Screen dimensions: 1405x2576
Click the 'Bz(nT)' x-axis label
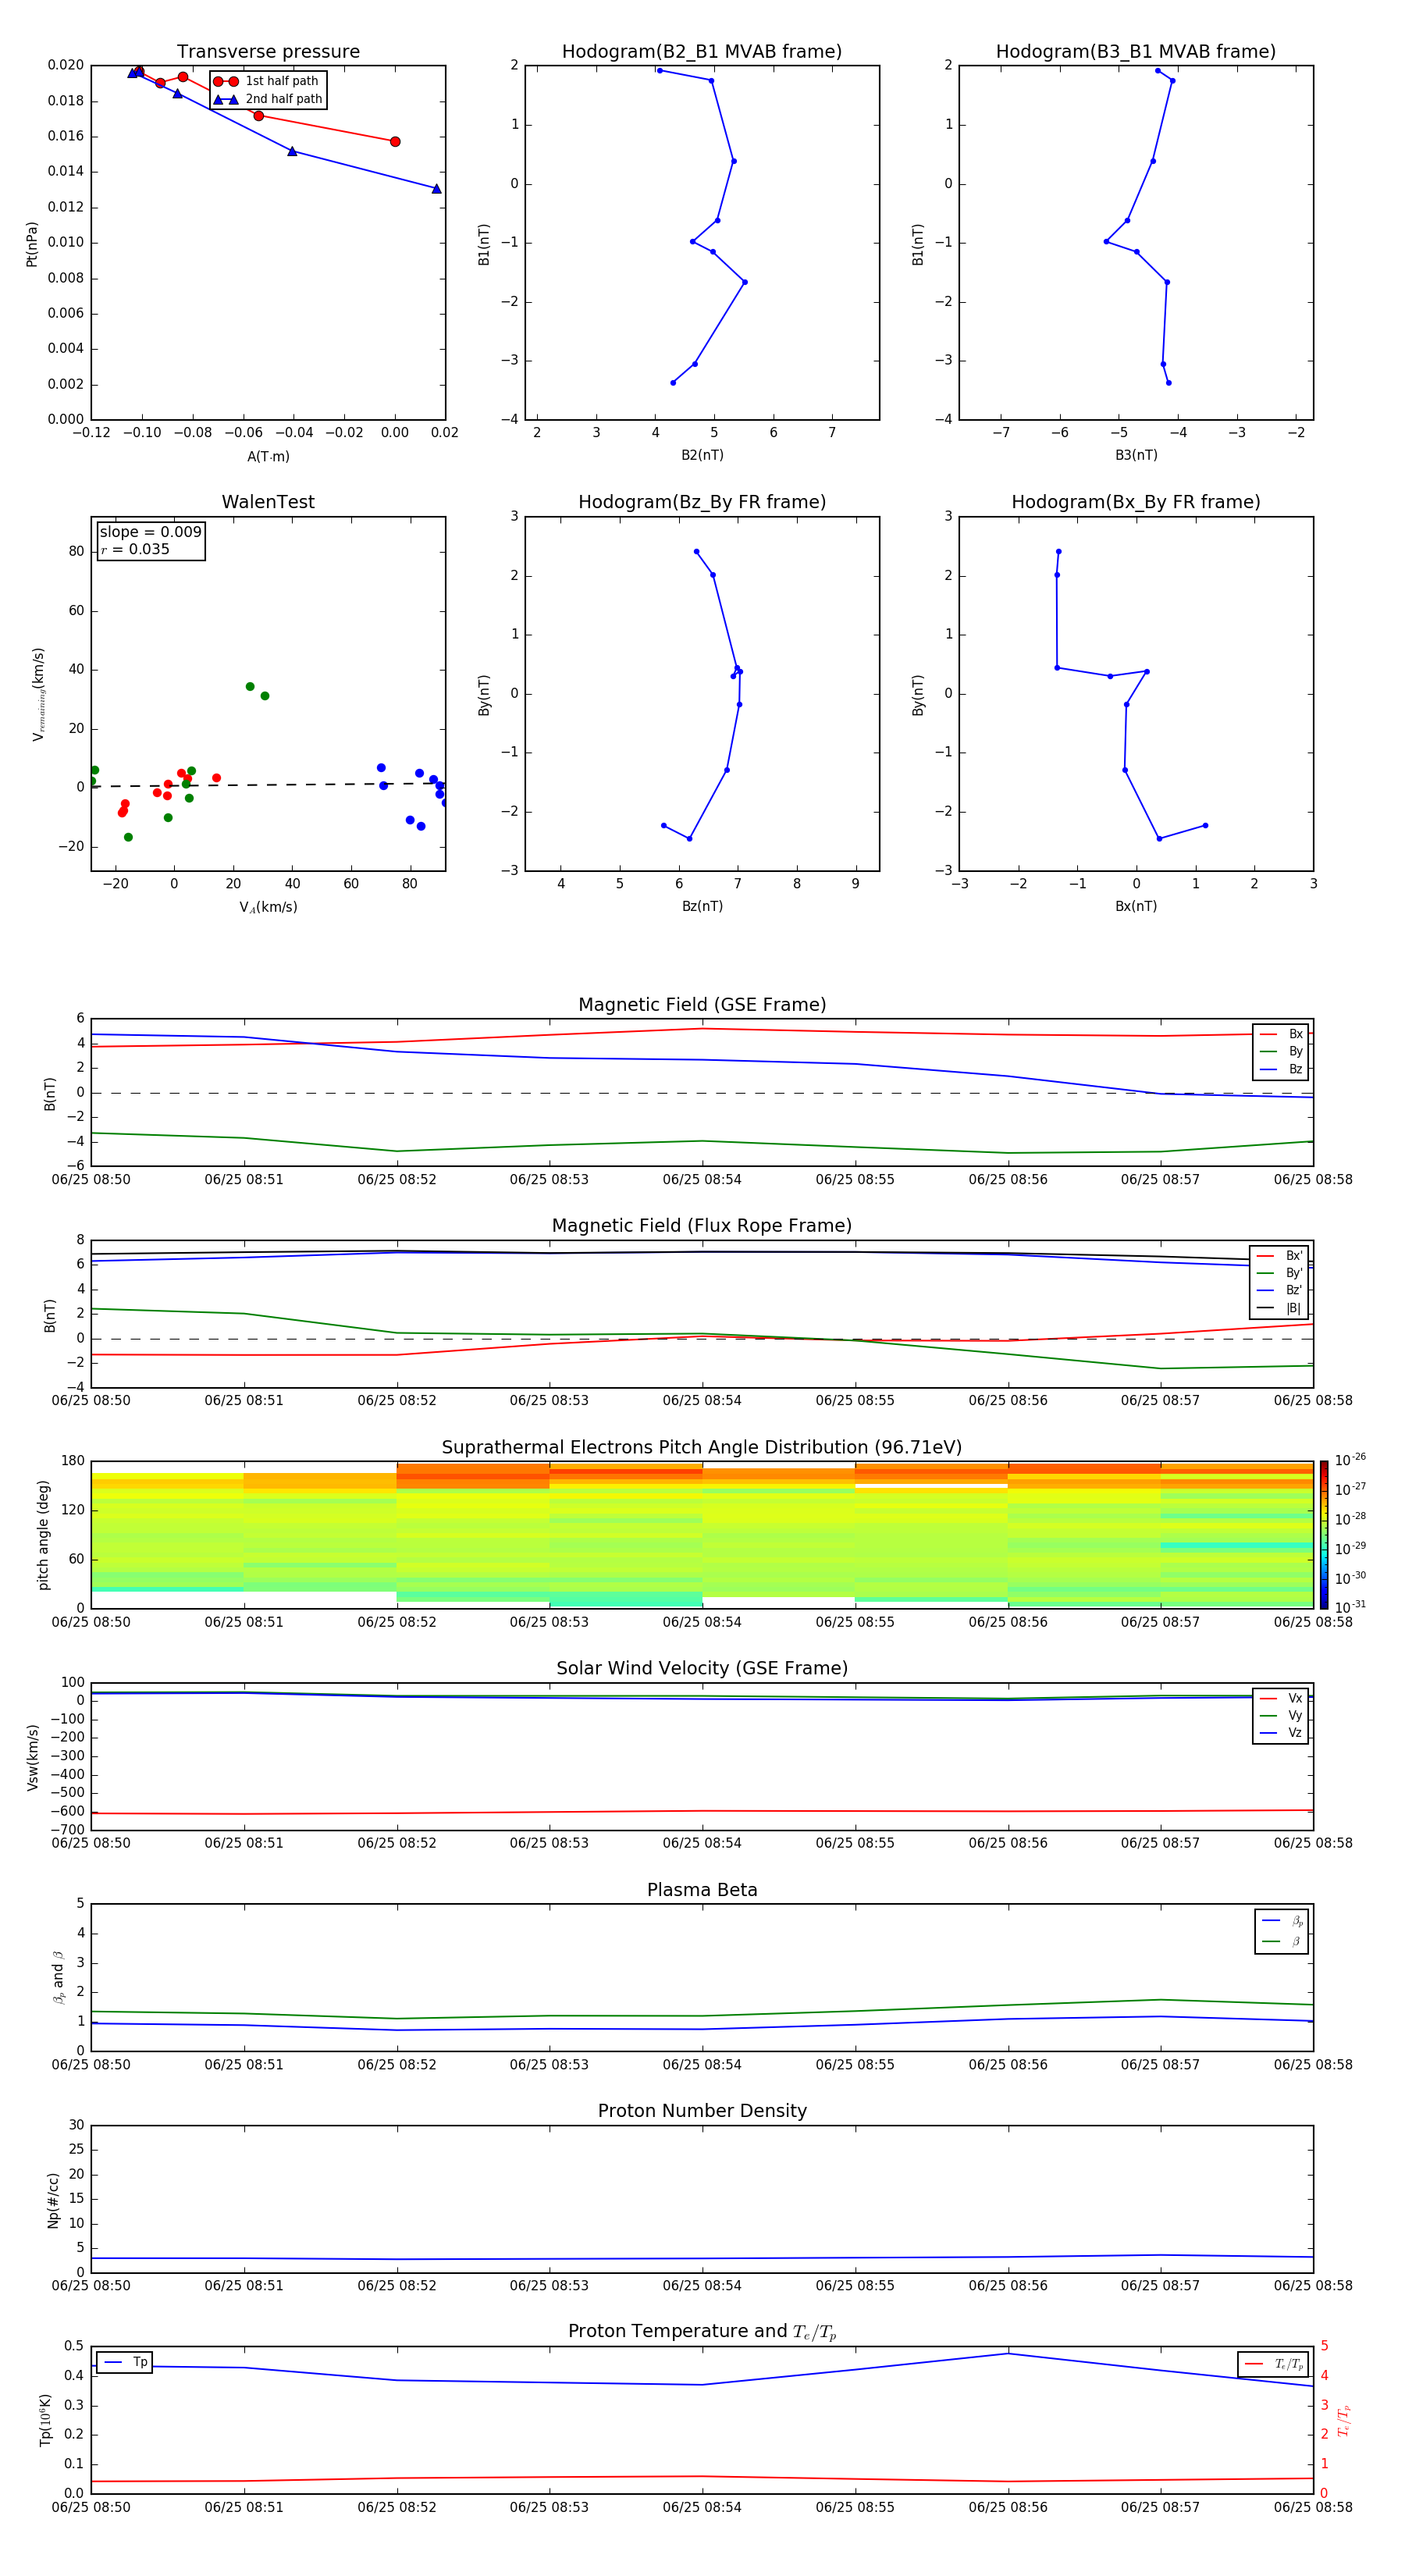point(702,906)
